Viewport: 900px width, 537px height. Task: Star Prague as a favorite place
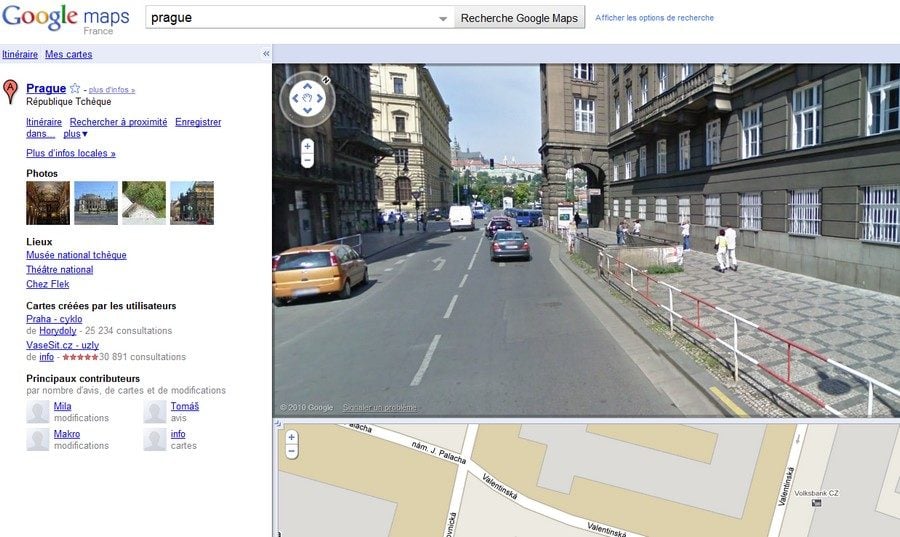[75, 89]
